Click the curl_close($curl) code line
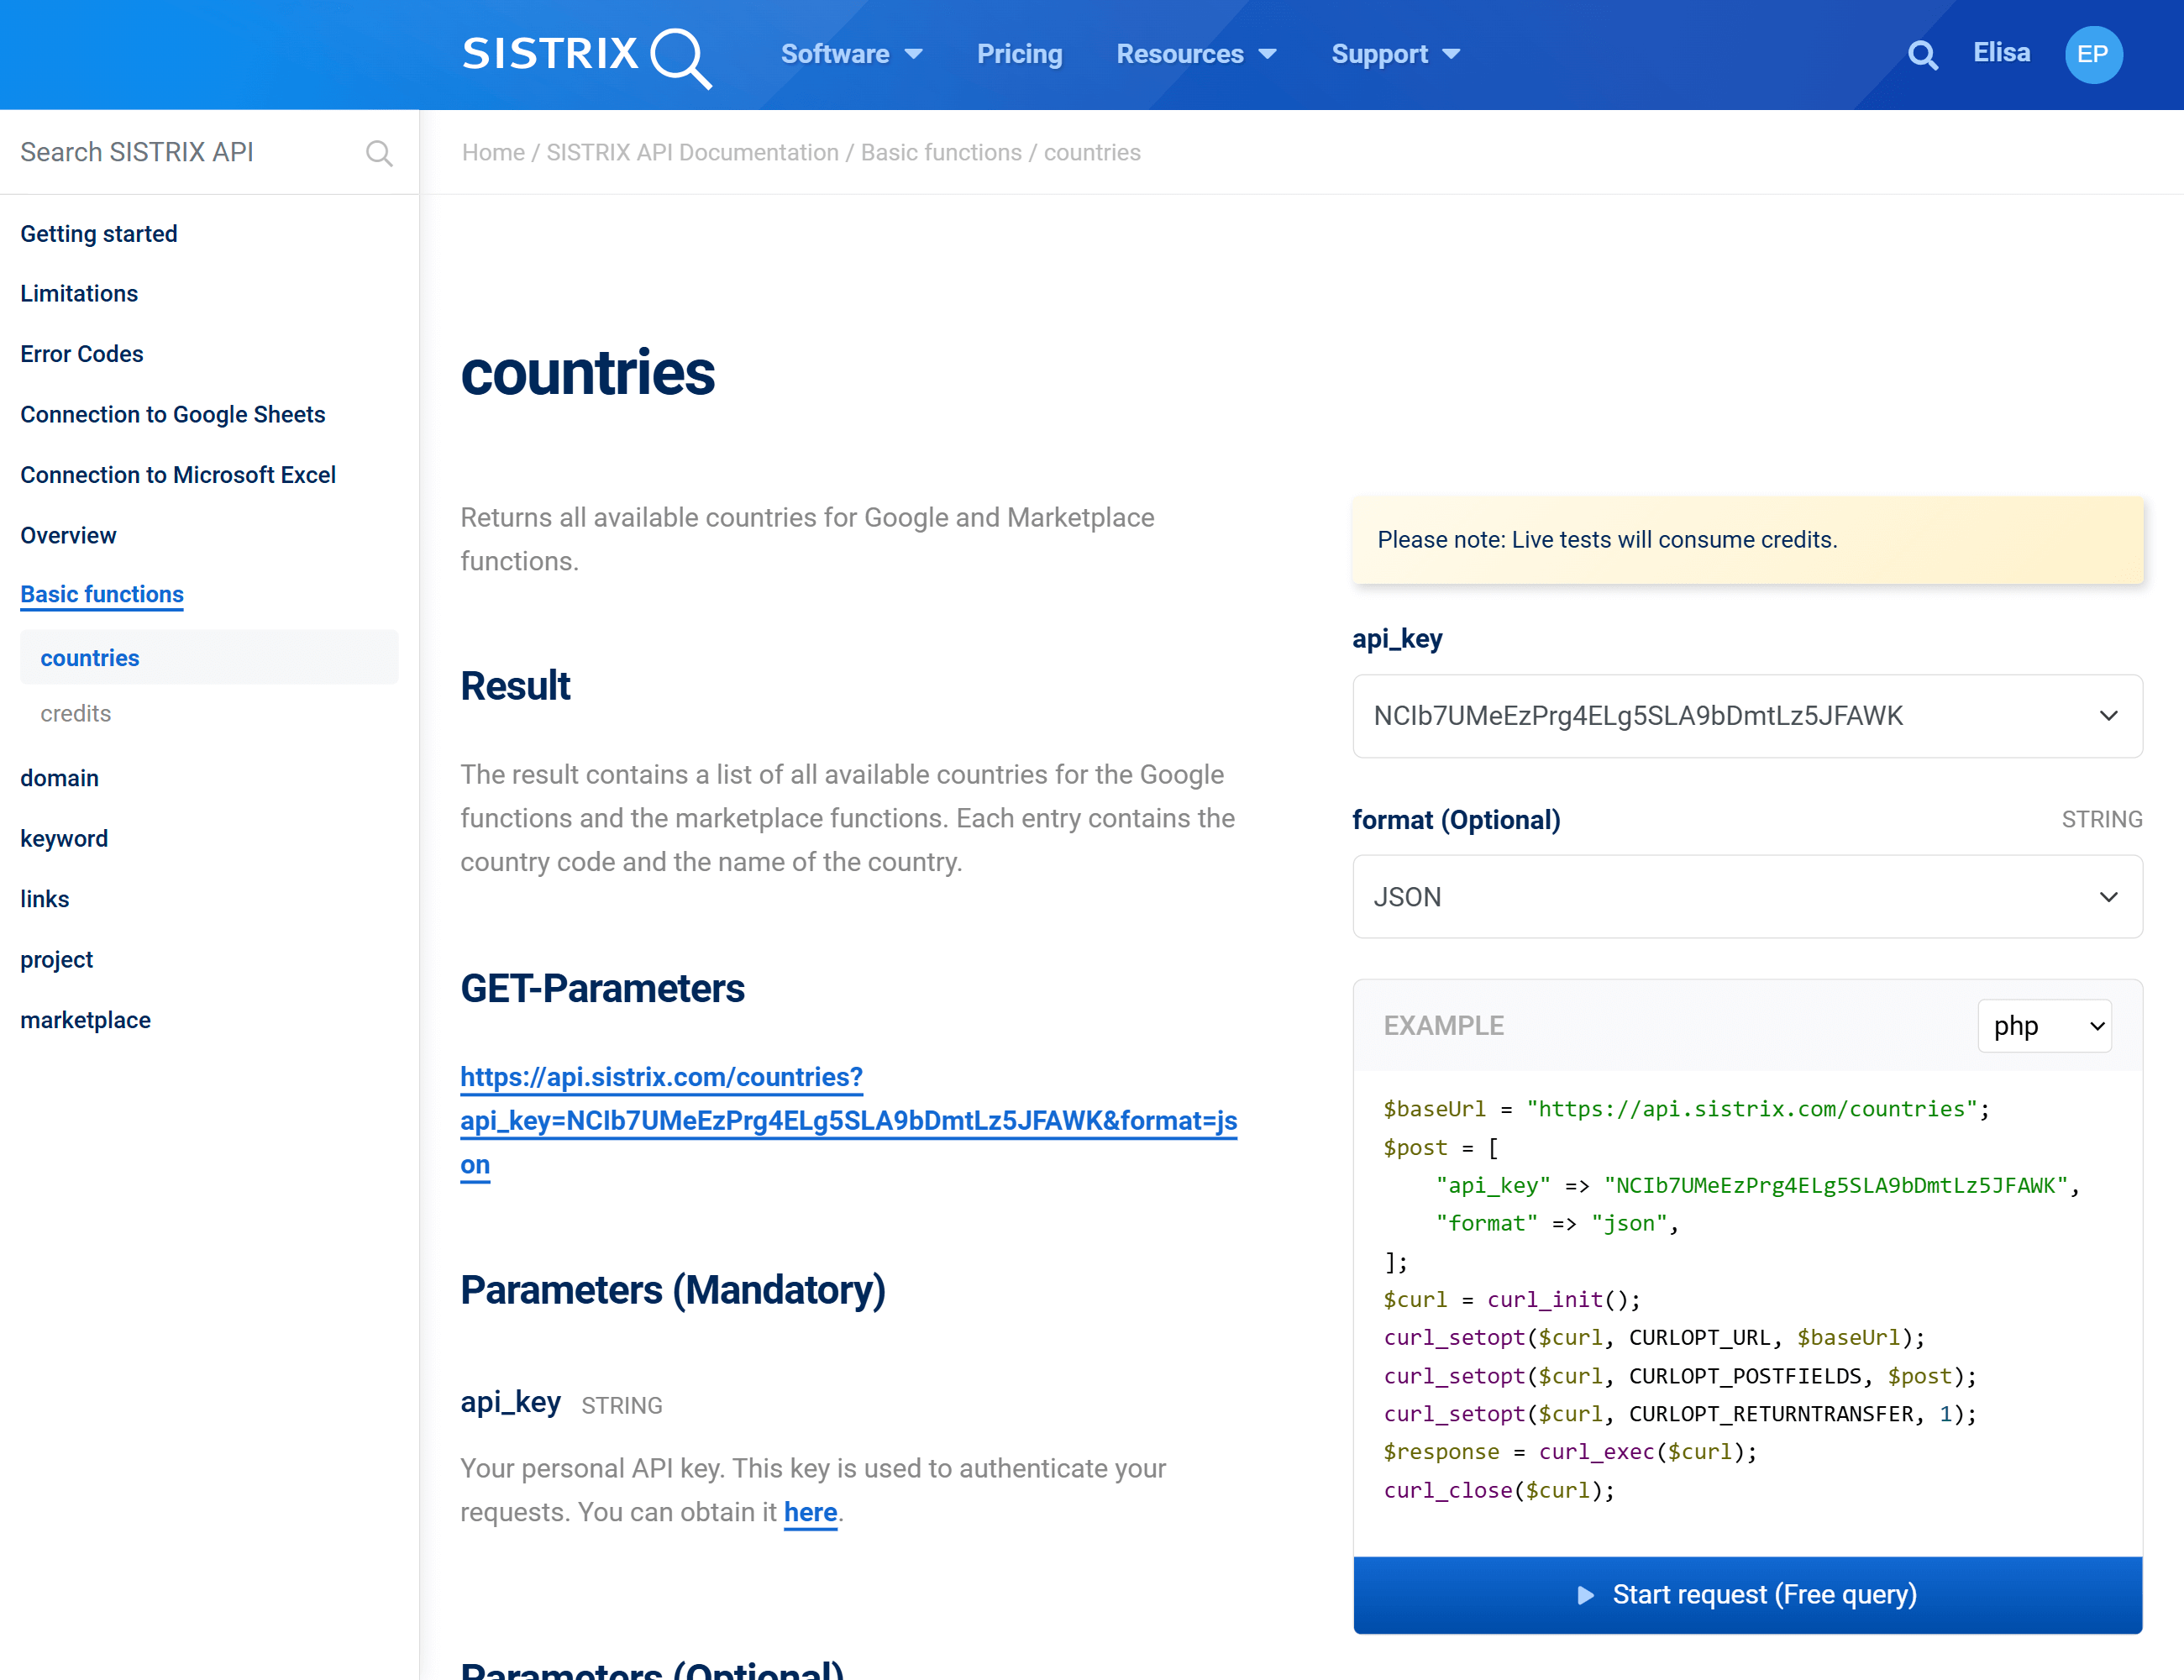 [1499, 1490]
